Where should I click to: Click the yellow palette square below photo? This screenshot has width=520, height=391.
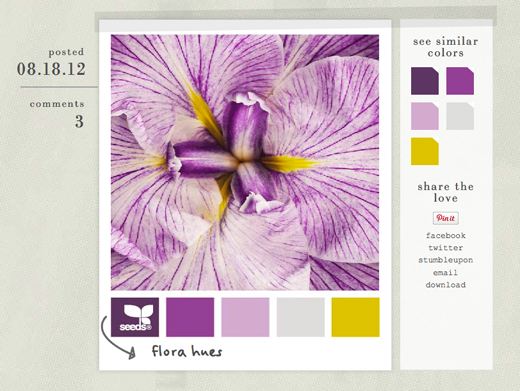click(x=355, y=317)
